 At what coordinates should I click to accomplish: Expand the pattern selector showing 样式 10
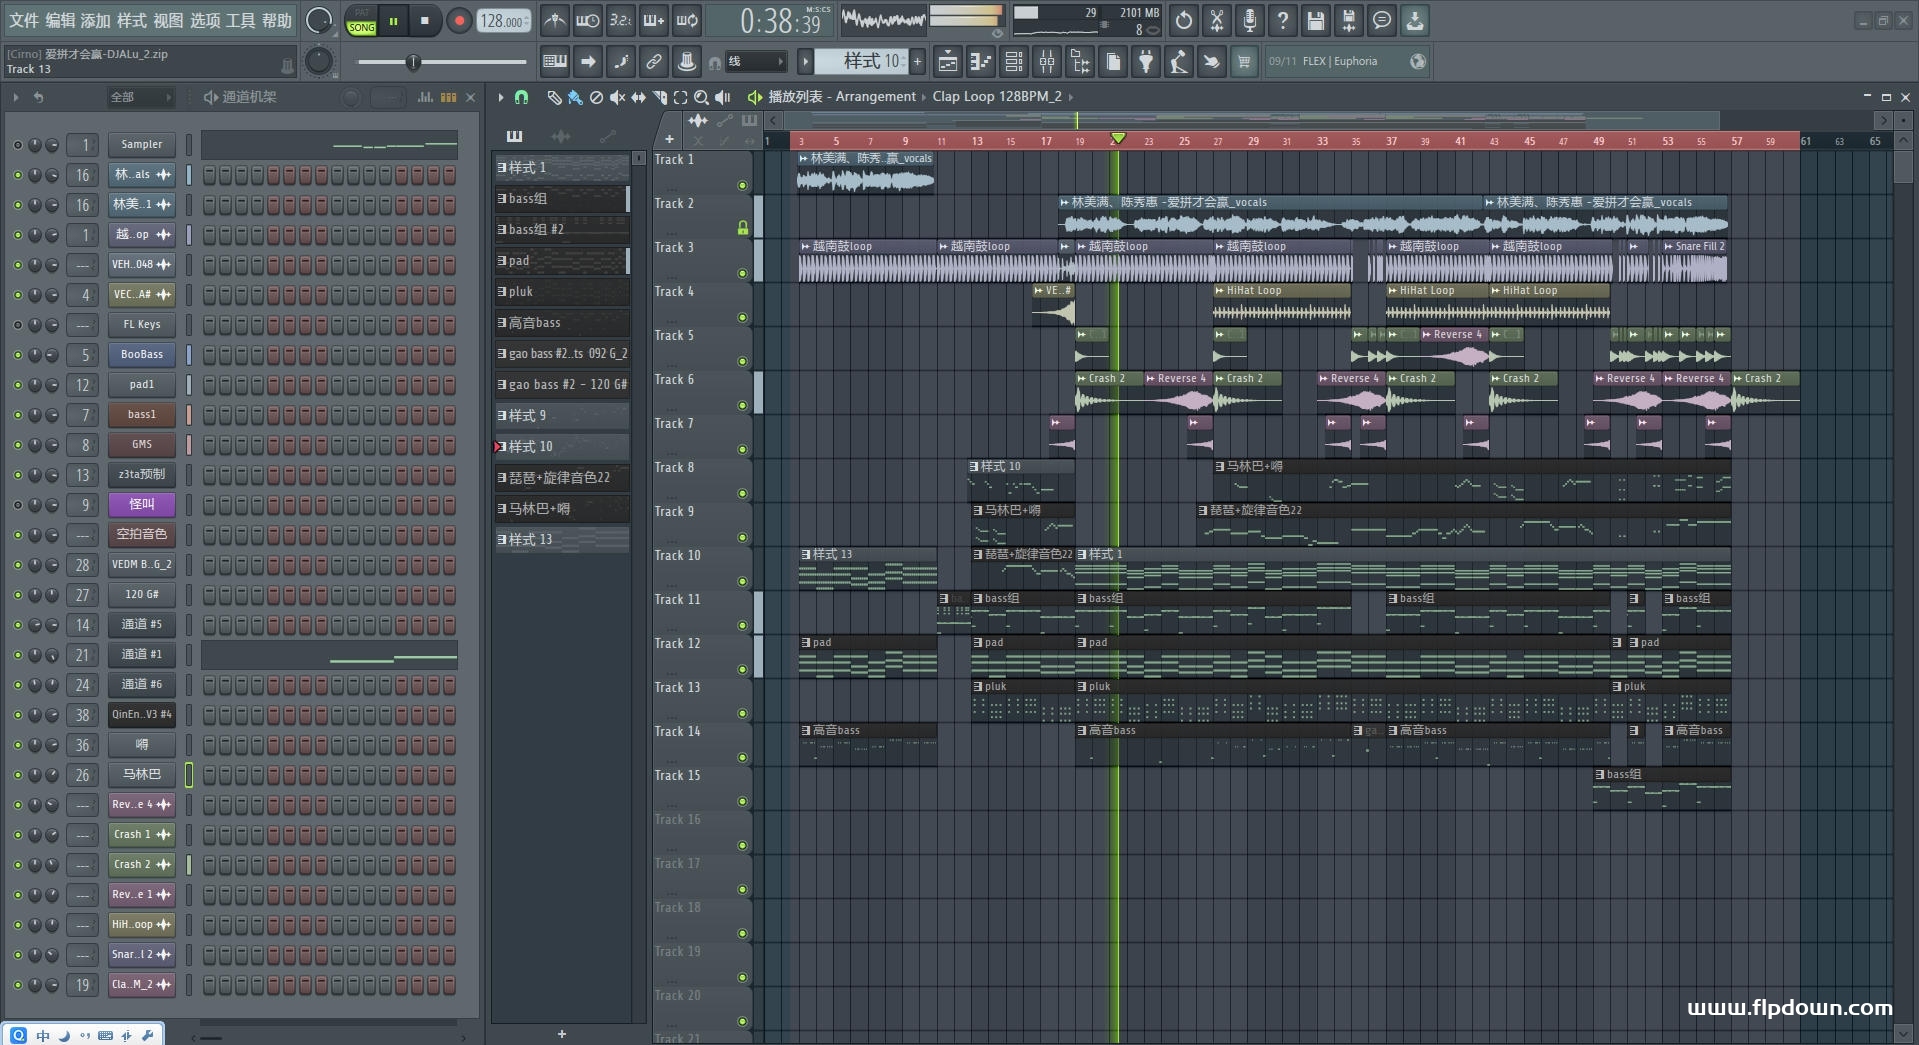pos(860,62)
